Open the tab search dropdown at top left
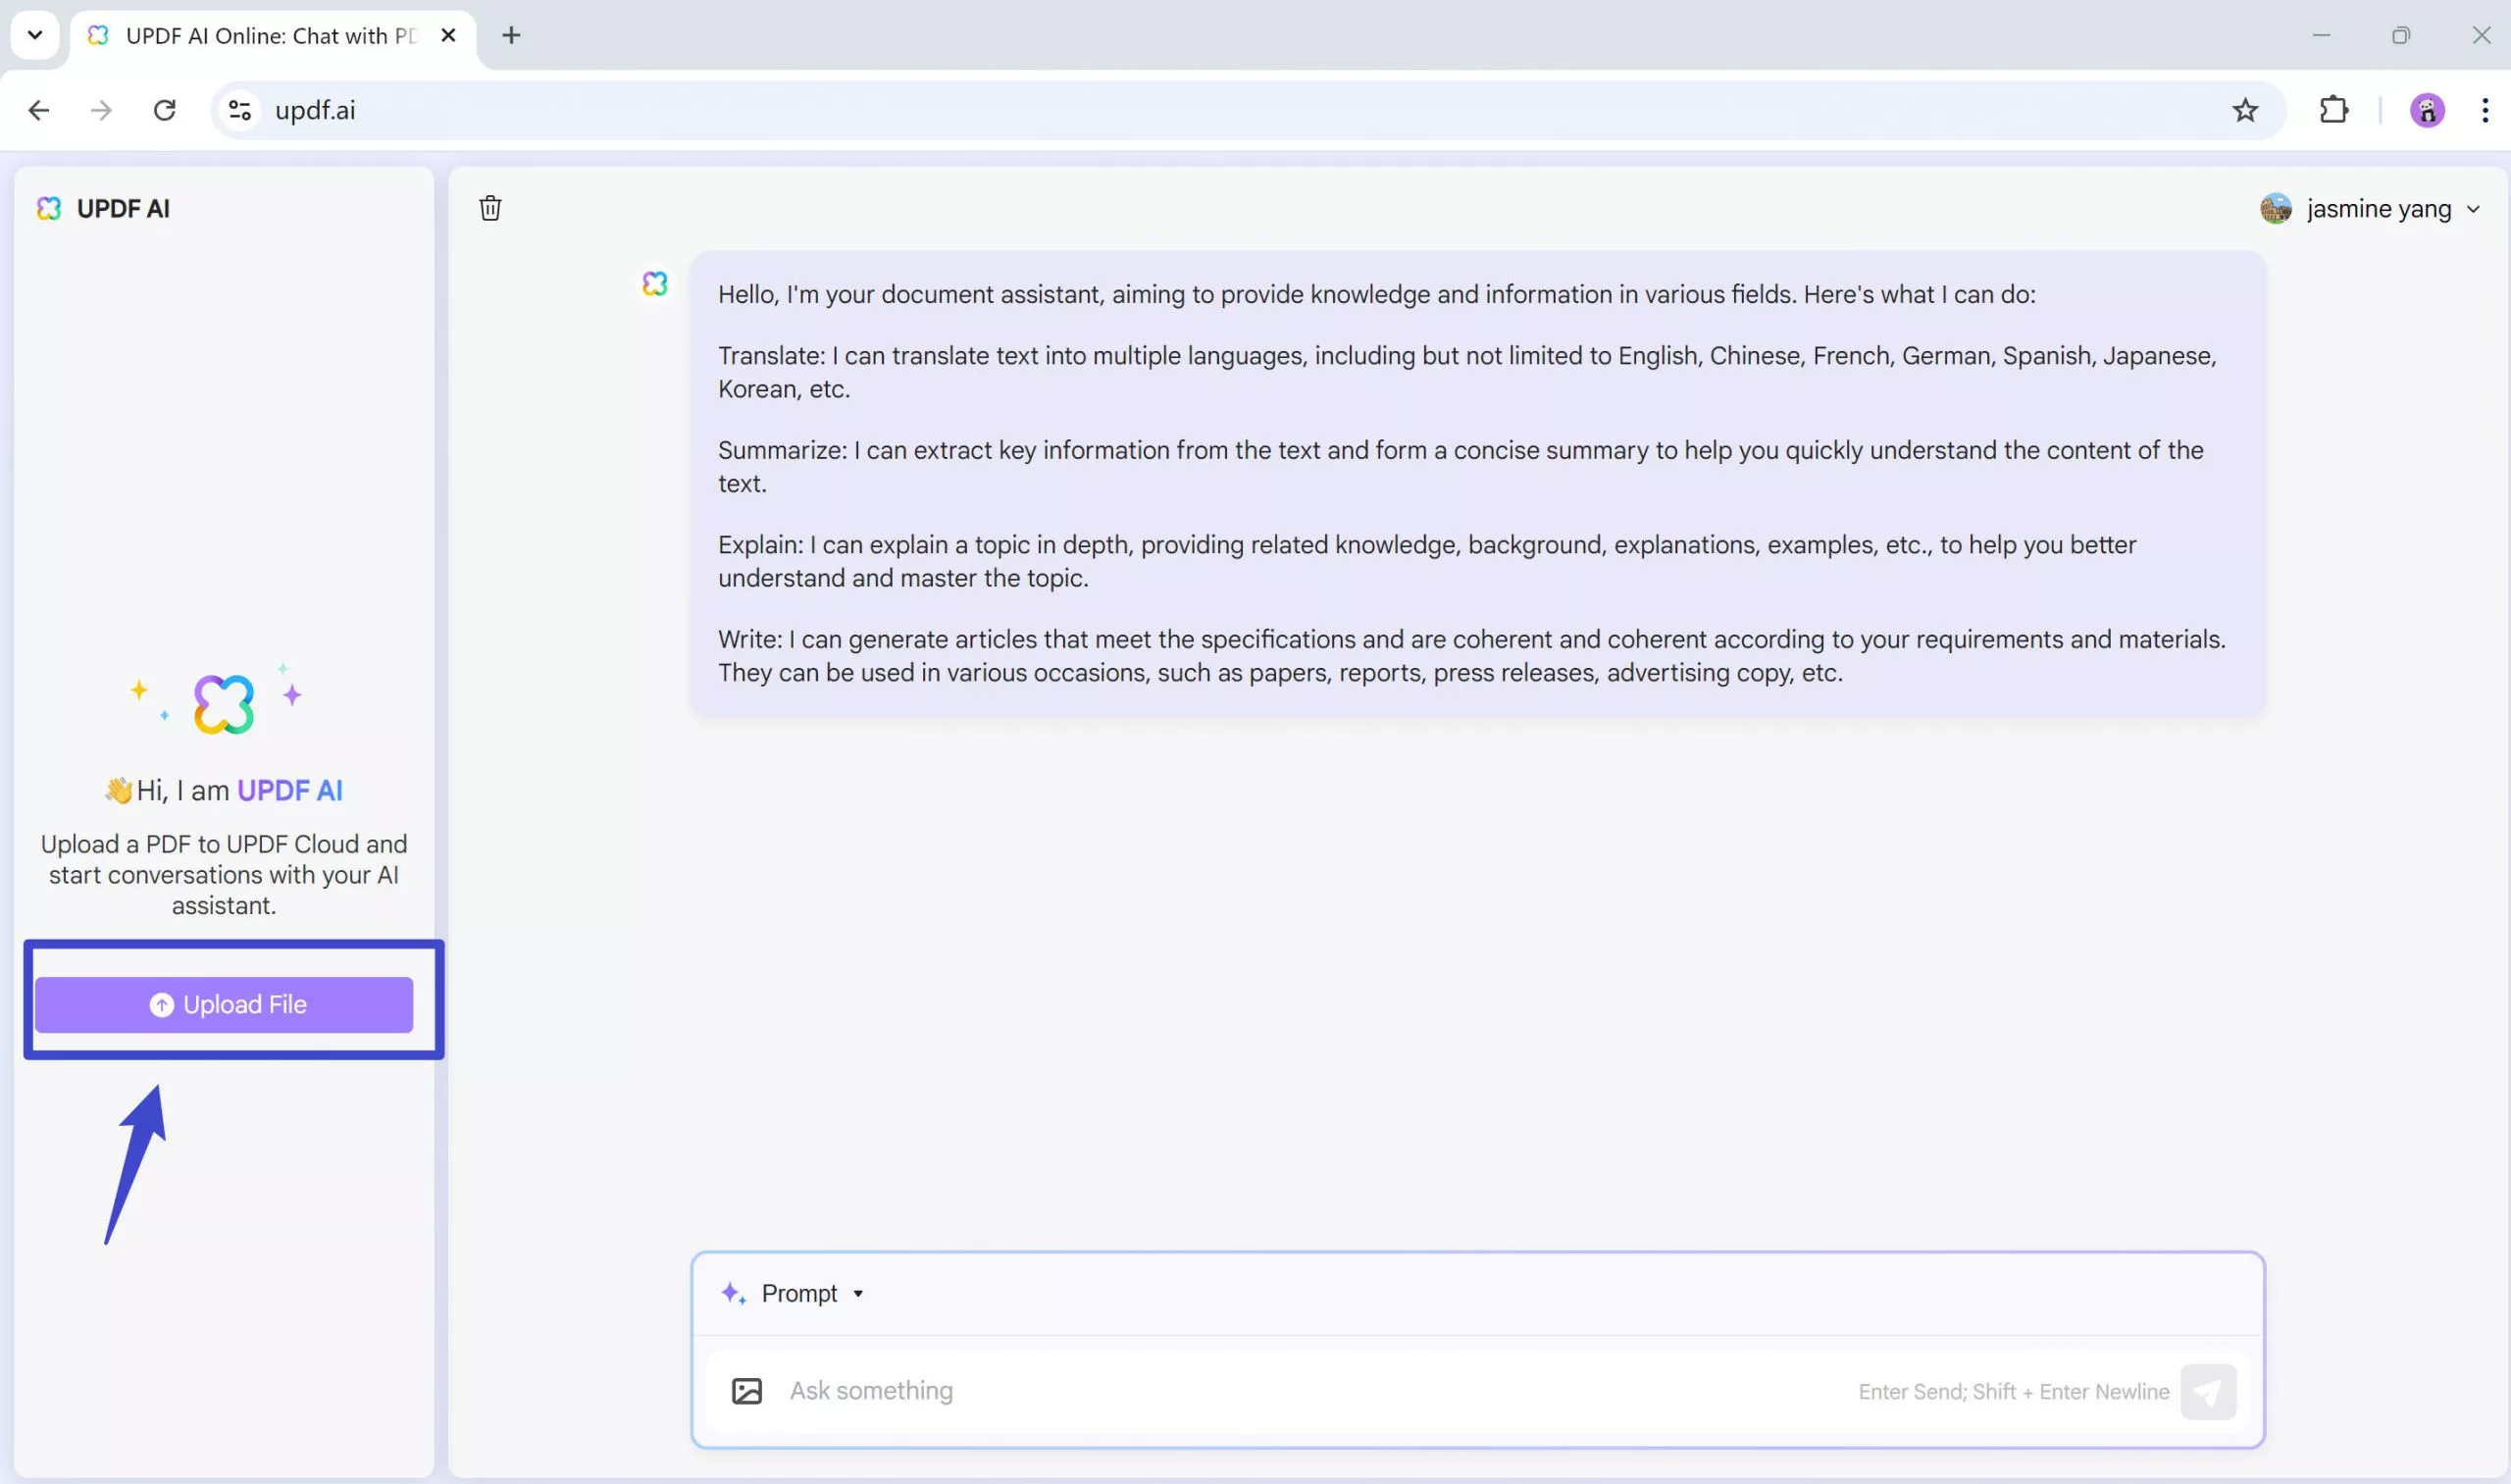Screen dimensions: 2511x1484 point(34,35)
